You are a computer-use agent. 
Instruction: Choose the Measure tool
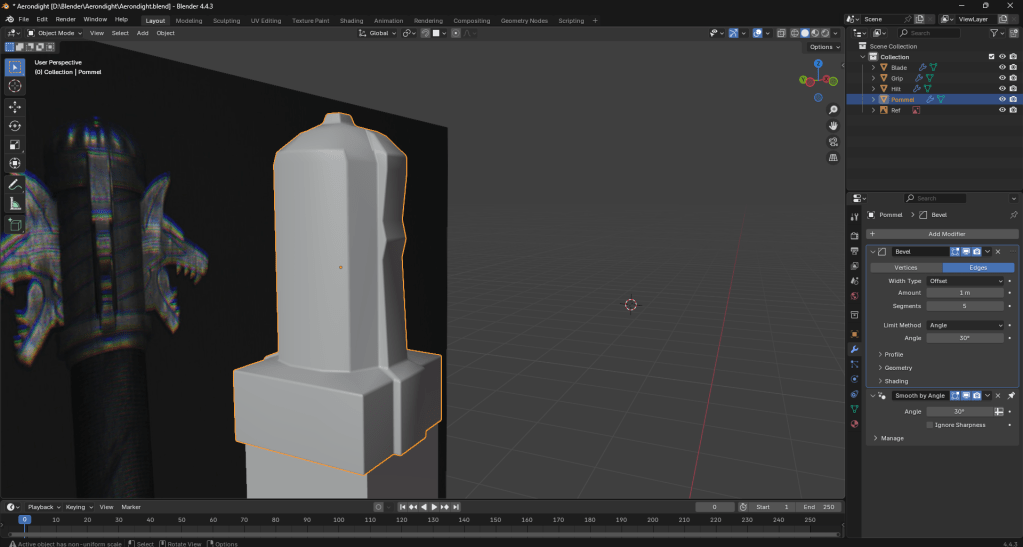(15, 204)
